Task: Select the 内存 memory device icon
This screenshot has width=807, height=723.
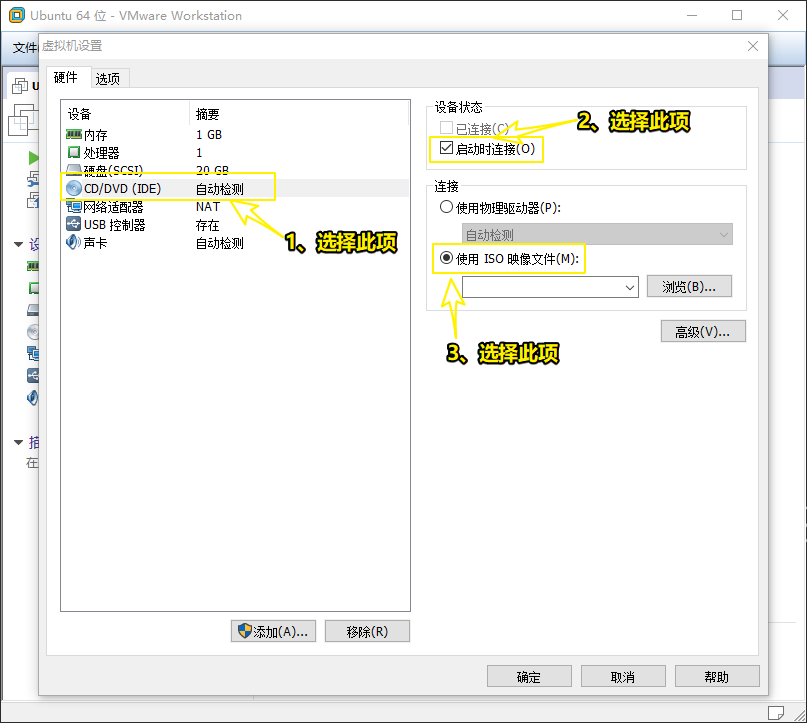Action: pyautogui.click(x=74, y=134)
